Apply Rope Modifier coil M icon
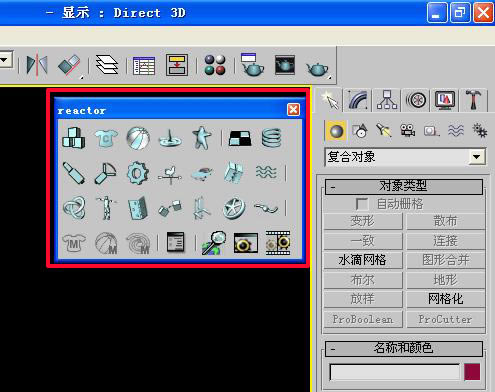The height and width of the screenshot is (392, 495). point(138,243)
